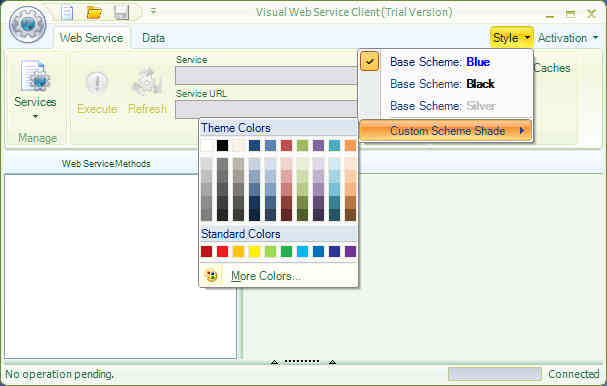Choose the purple standard color

pyautogui.click(x=350, y=252)
